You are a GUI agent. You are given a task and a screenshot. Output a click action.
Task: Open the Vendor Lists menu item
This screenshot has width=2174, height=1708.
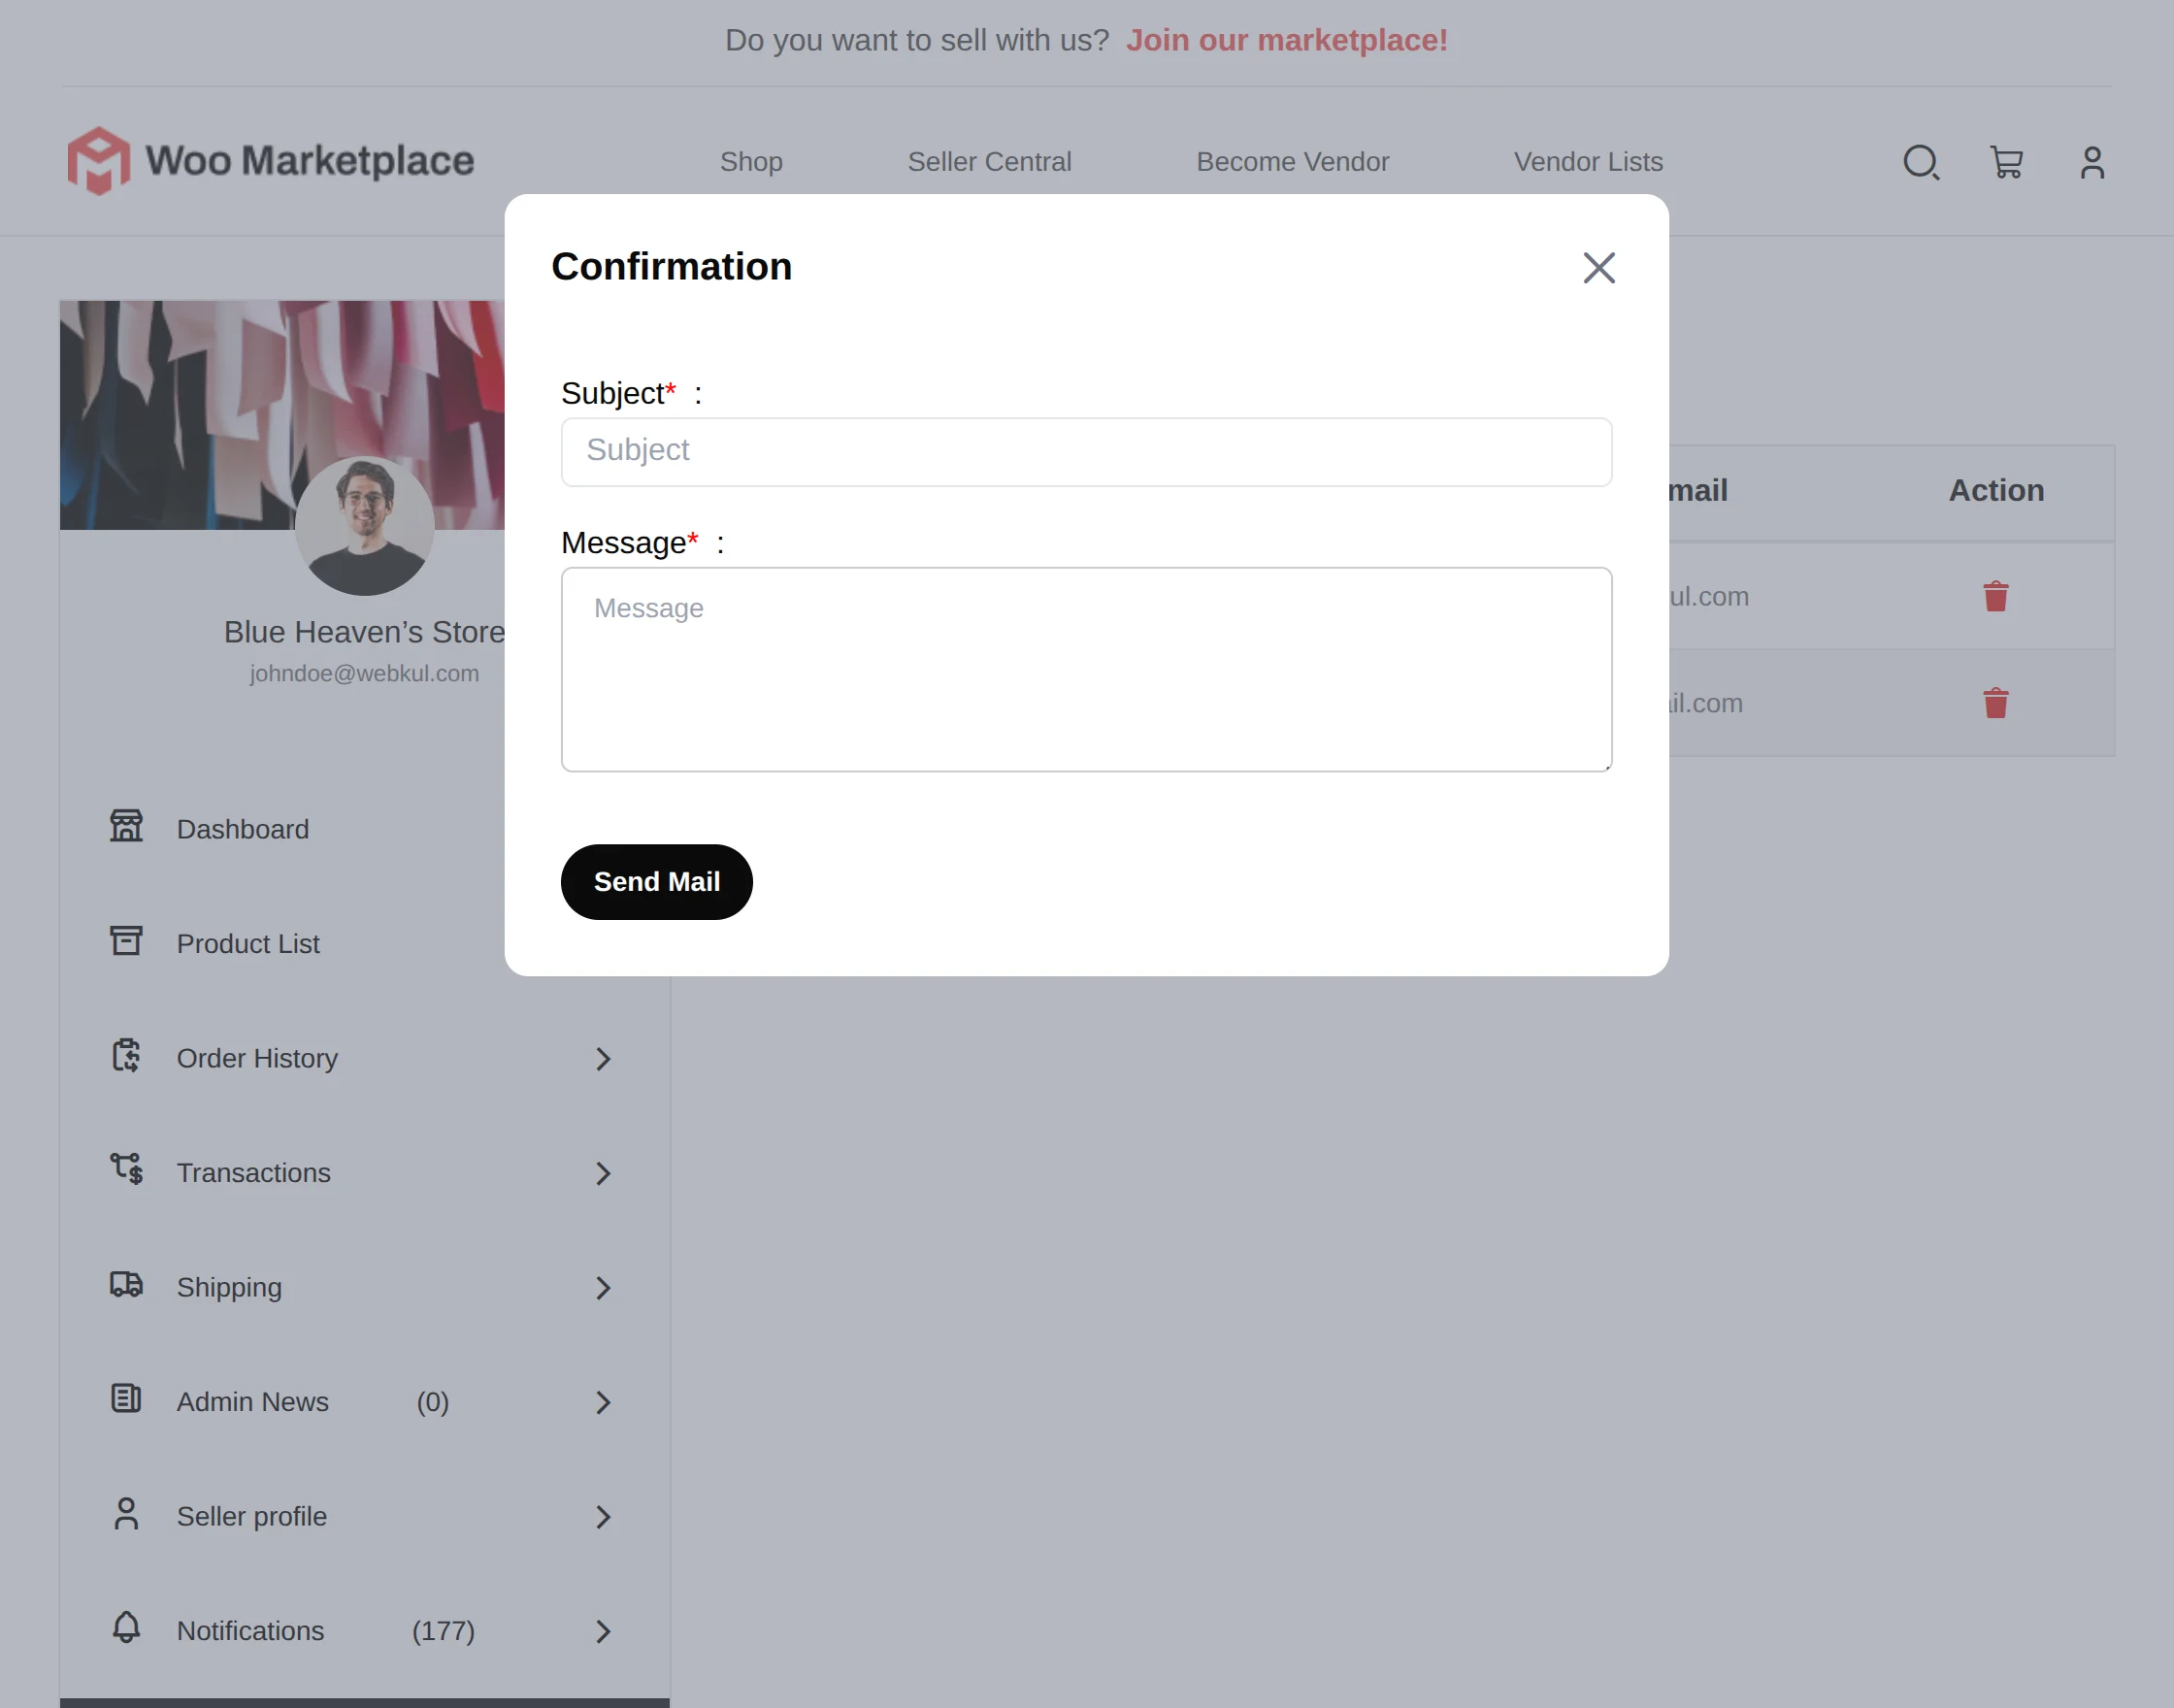tap(1586, 161)
